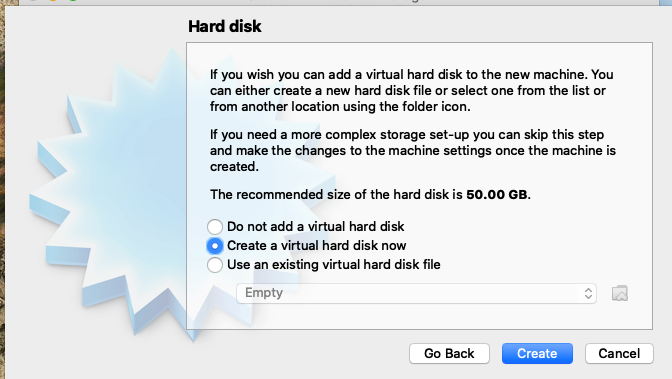Click the 'Use an existing virtual hard disk file' label
The height and width of the screenshot is (379, 672).
[x=333, y=265]
